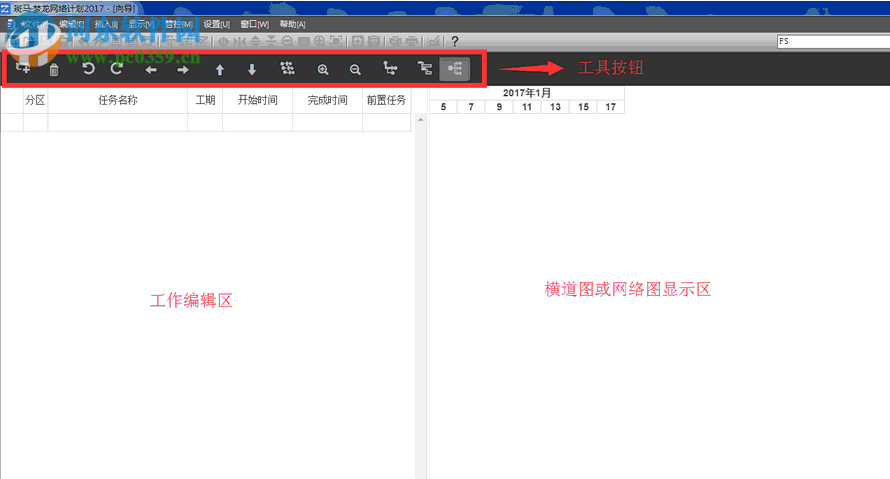Click the stepped hierarchy view icon

pyautogui.click(x=425, y=69)
